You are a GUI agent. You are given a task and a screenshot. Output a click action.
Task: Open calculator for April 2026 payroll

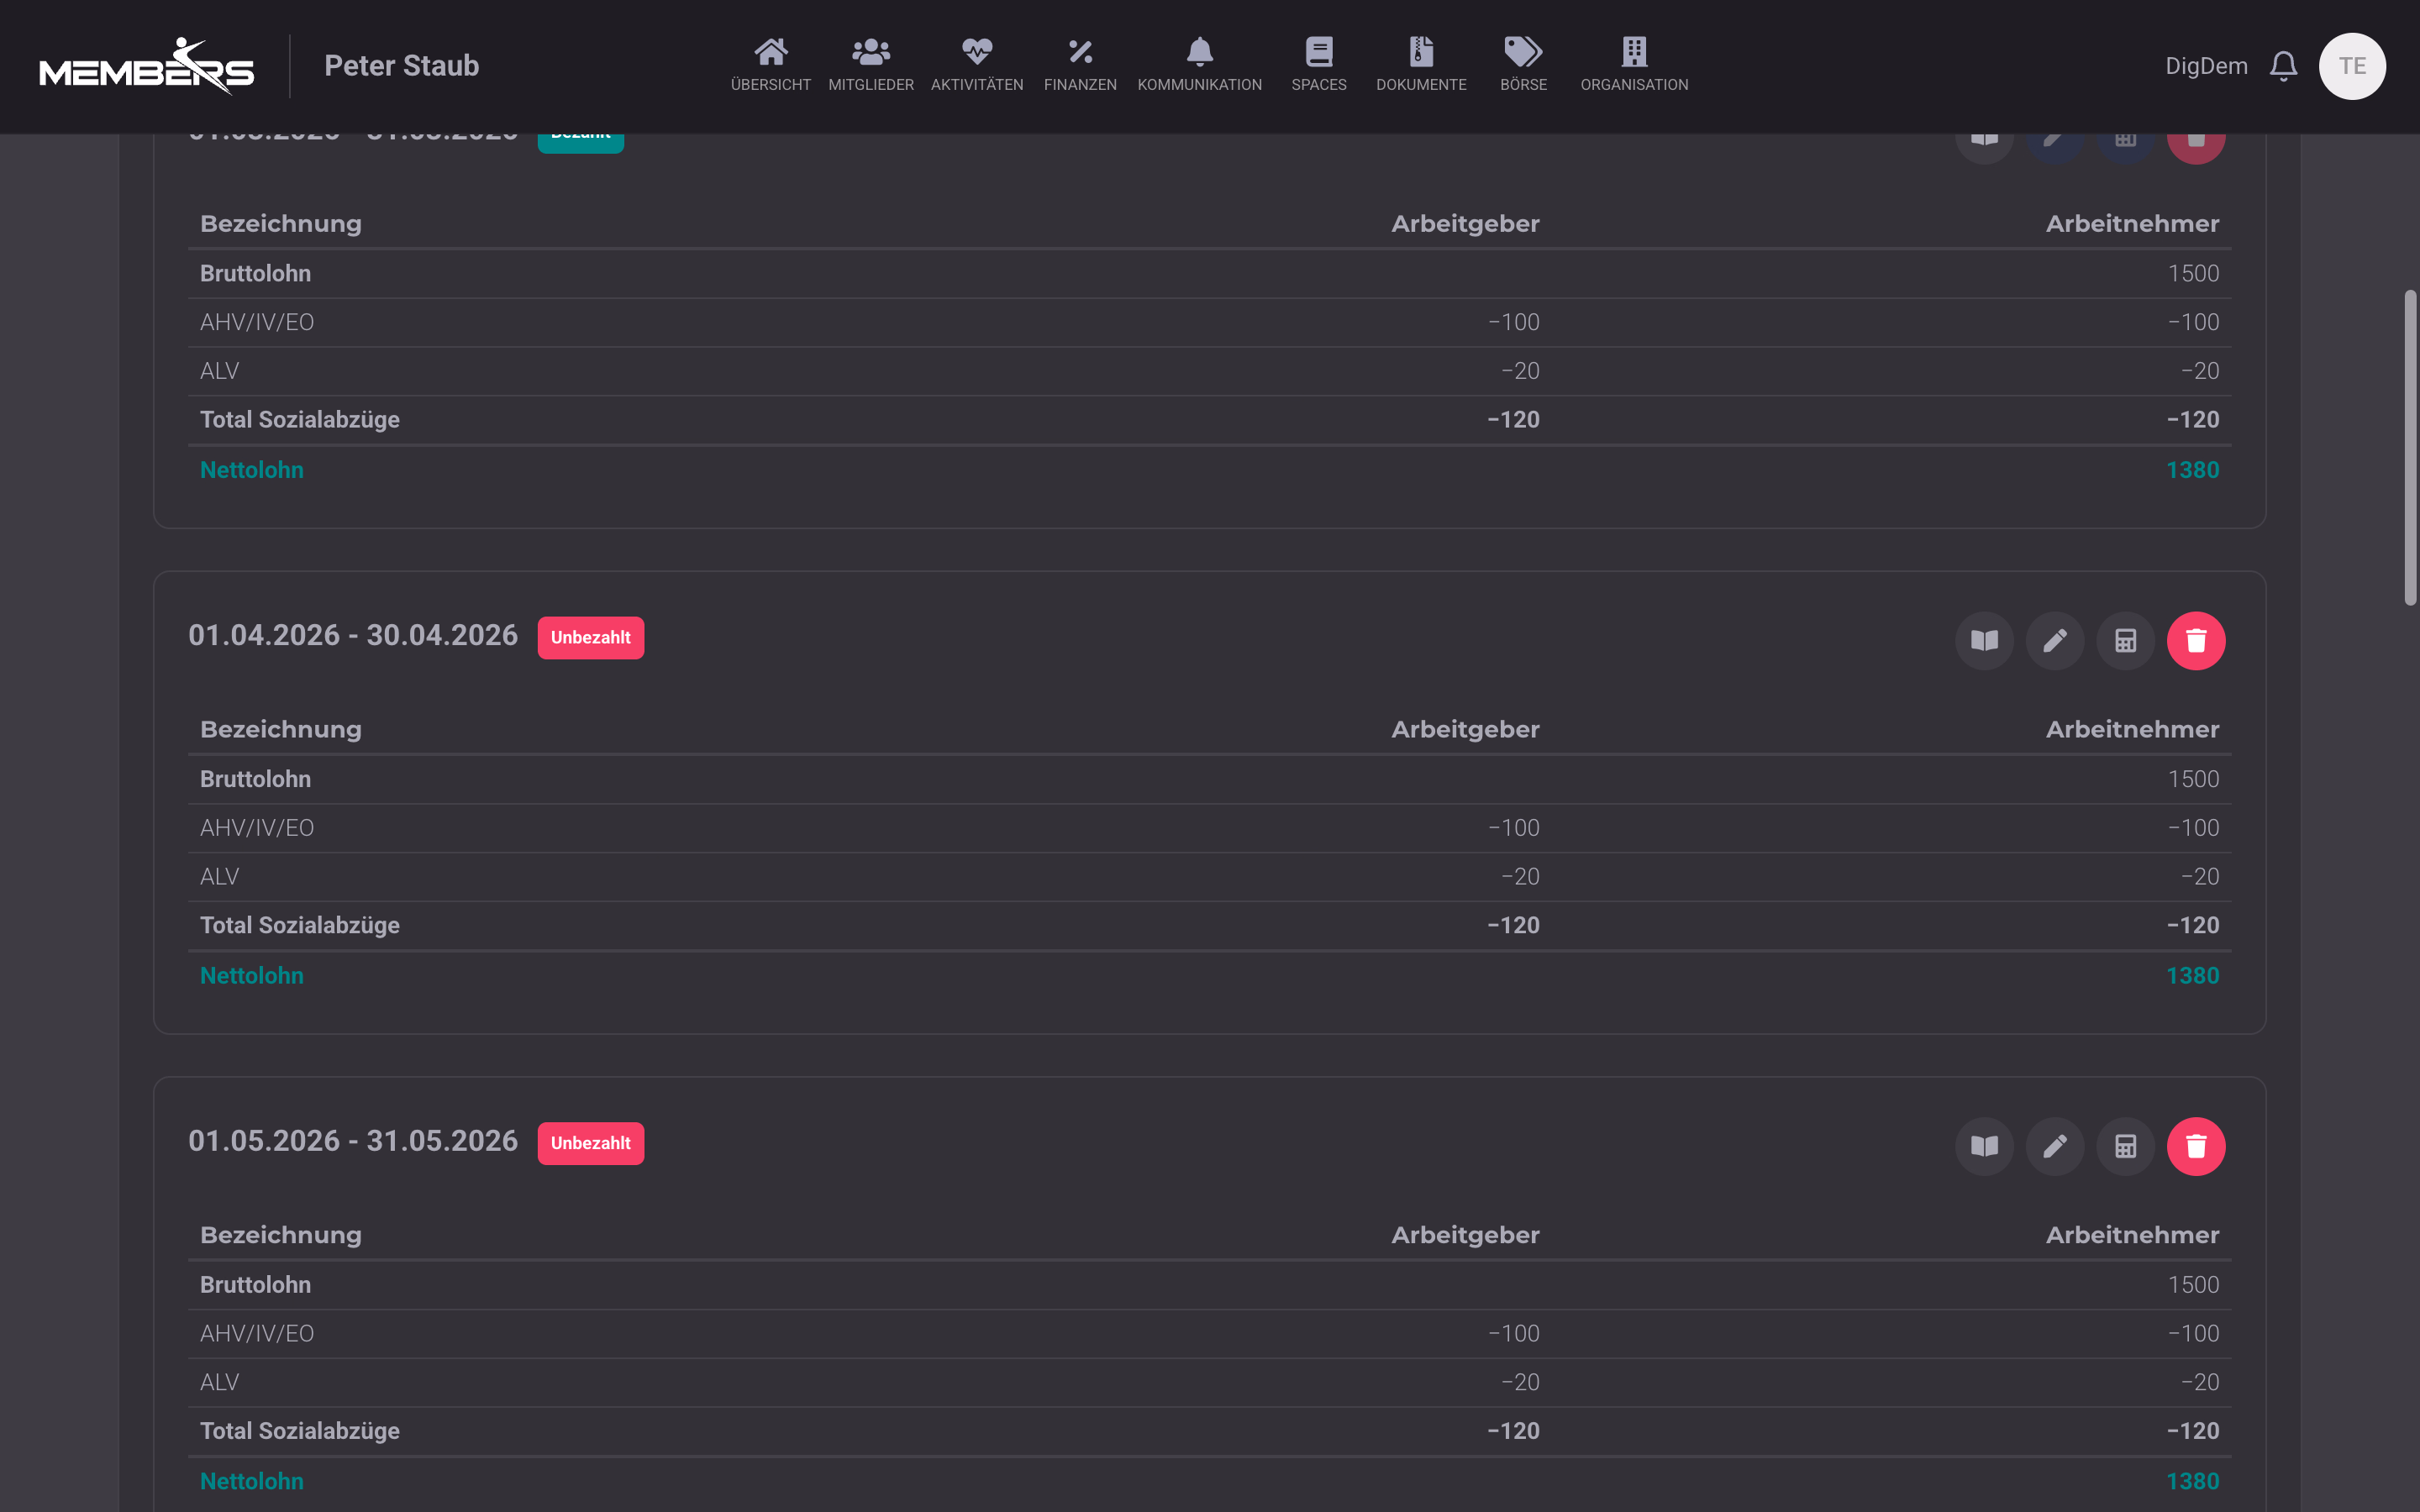(x=2125, y=640)
